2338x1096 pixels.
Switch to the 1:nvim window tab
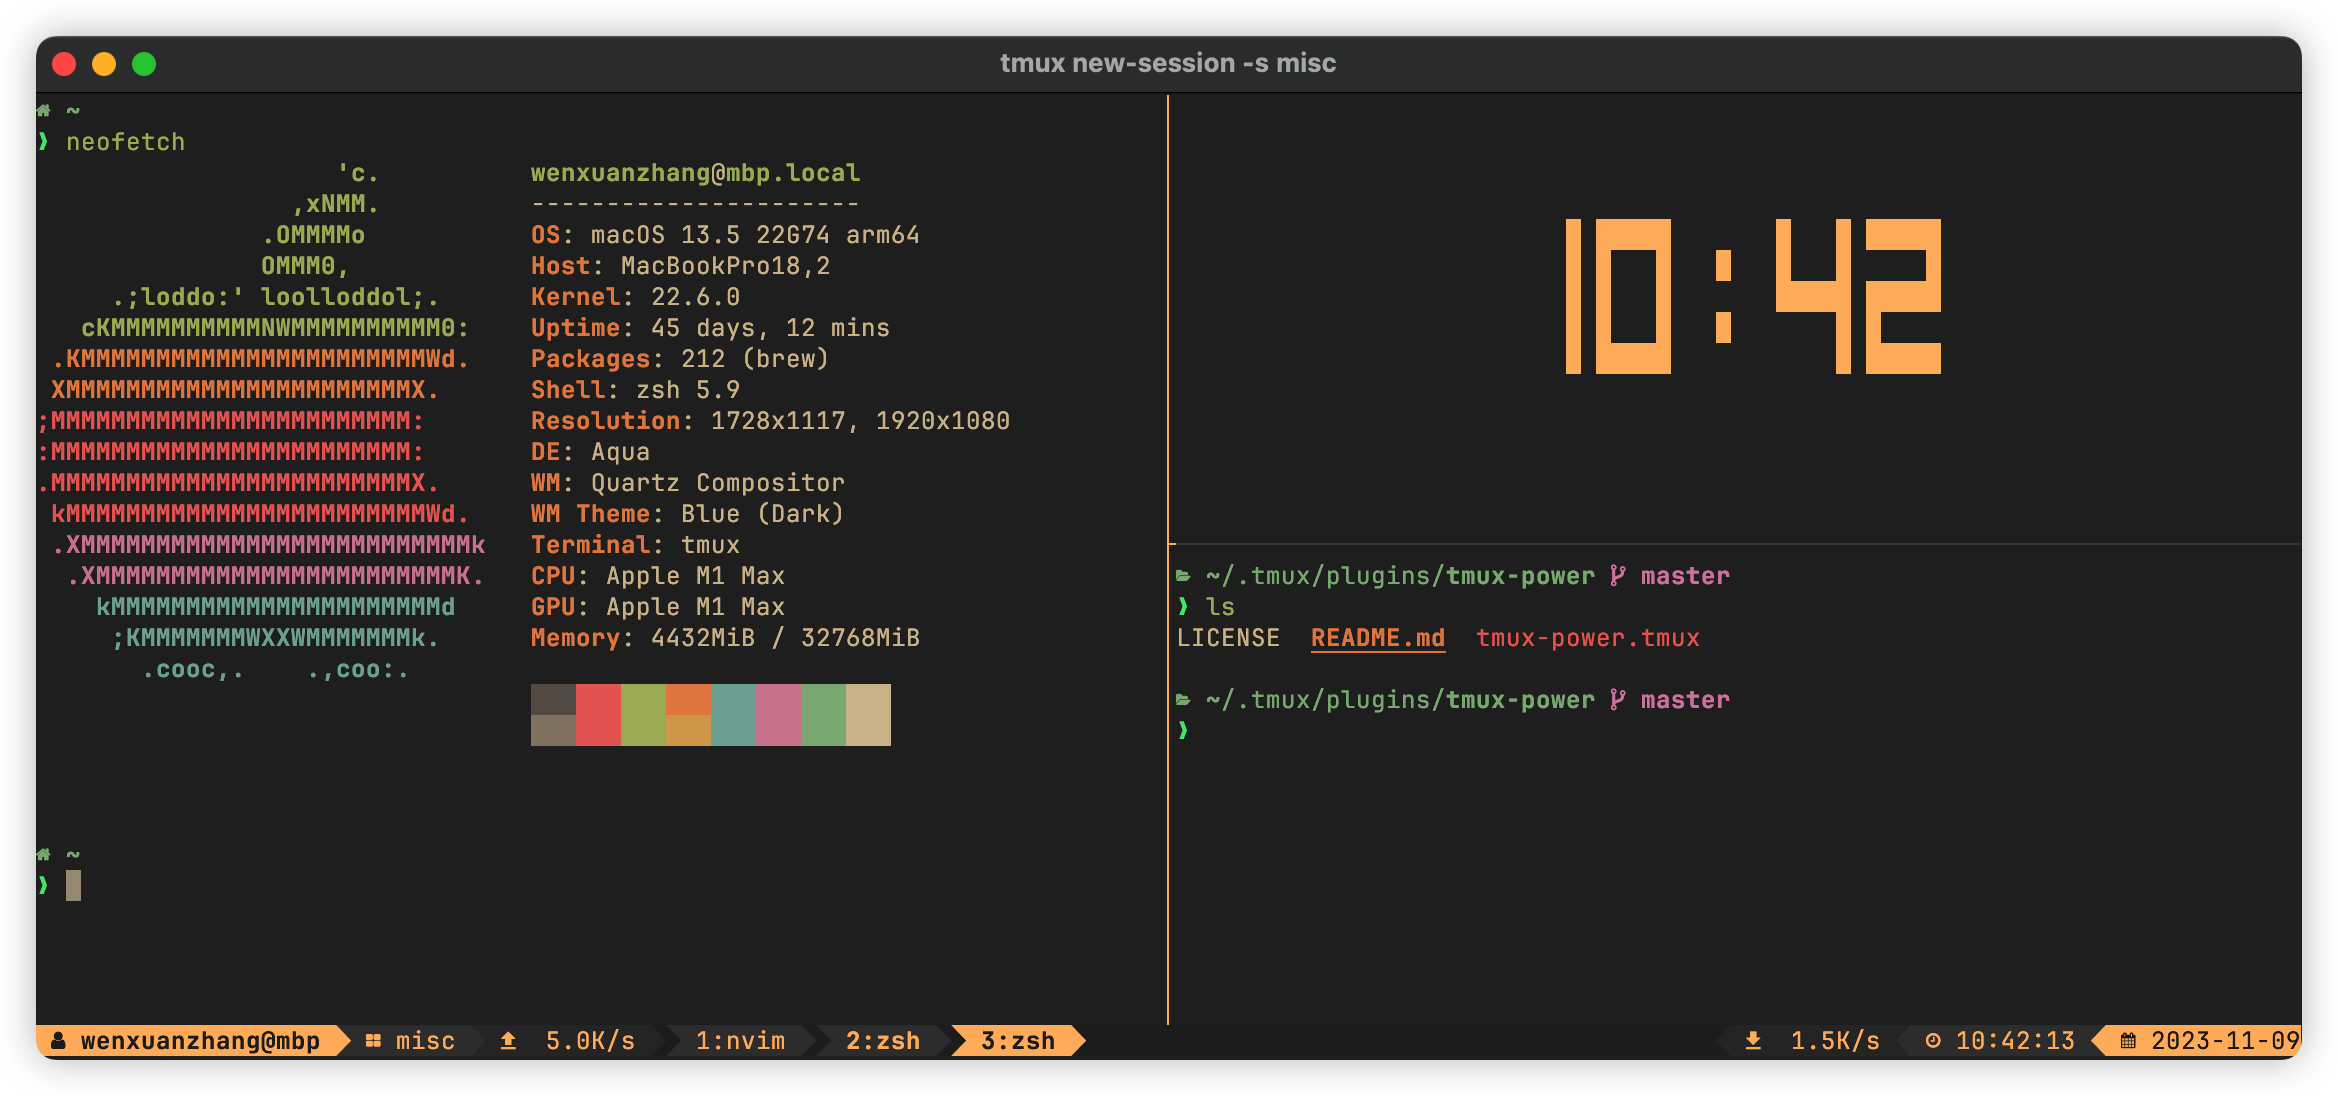click(740, 1041)
